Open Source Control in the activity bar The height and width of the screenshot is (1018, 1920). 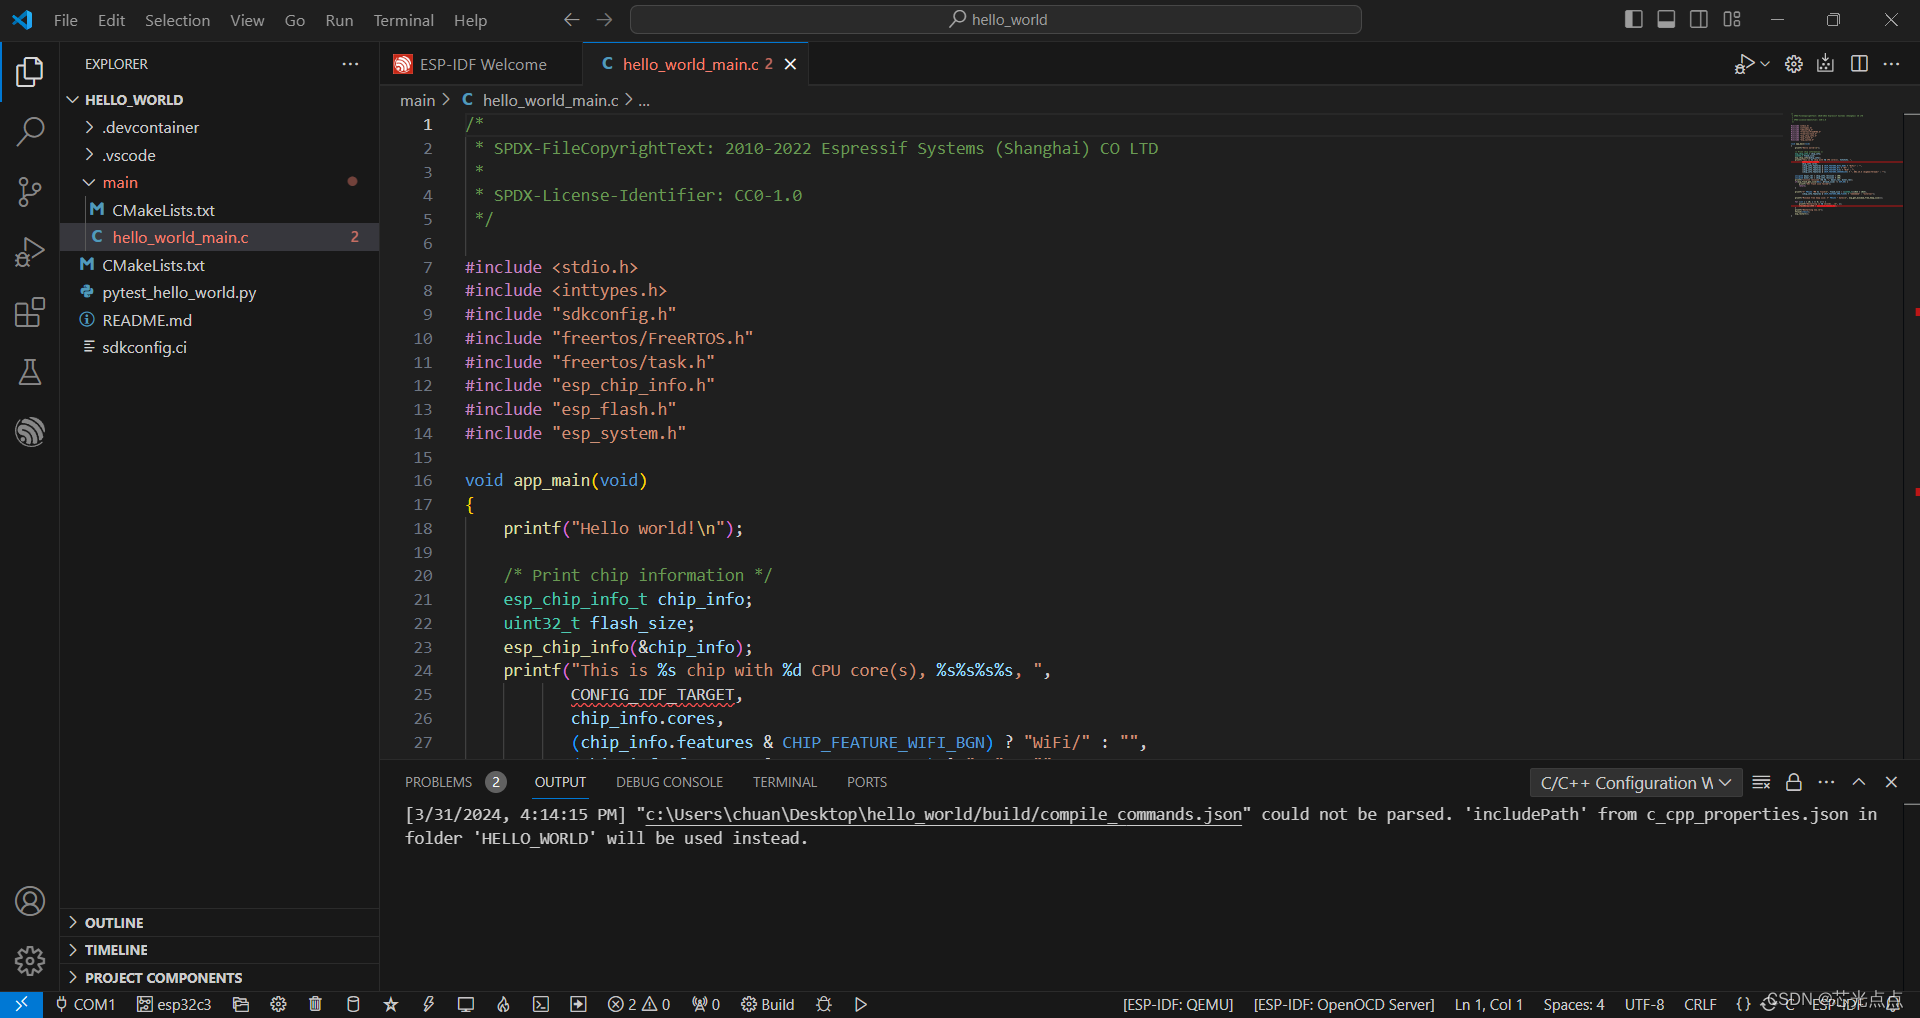[30, 191]
